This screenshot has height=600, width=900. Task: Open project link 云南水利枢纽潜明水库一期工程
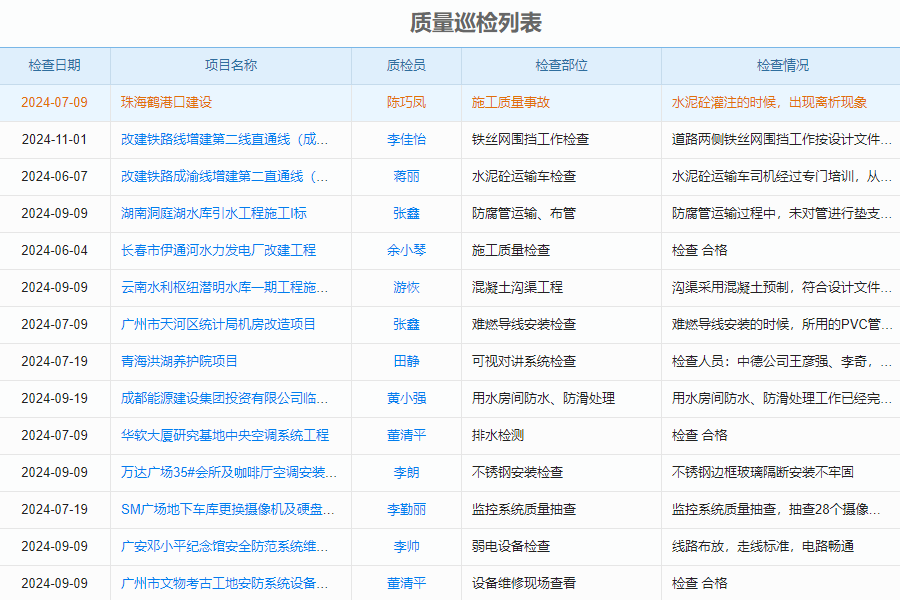point(224,288)
